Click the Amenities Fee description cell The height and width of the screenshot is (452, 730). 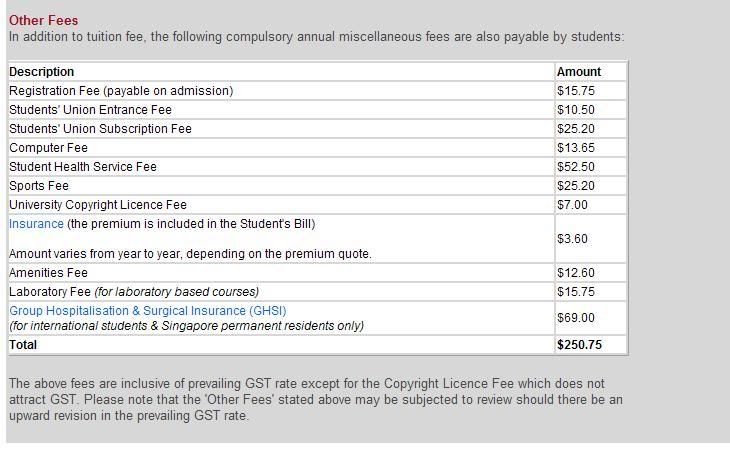[x=48, y=273]
